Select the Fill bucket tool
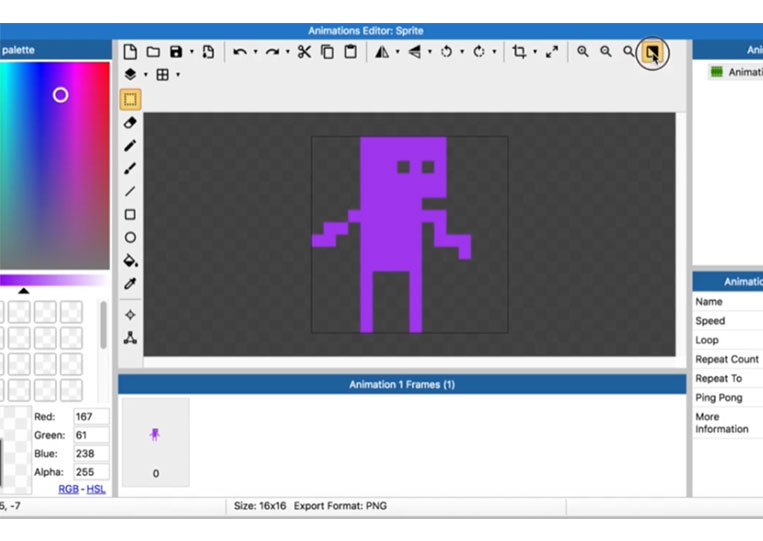Viewport: 763px width, 541px height. 130,260
